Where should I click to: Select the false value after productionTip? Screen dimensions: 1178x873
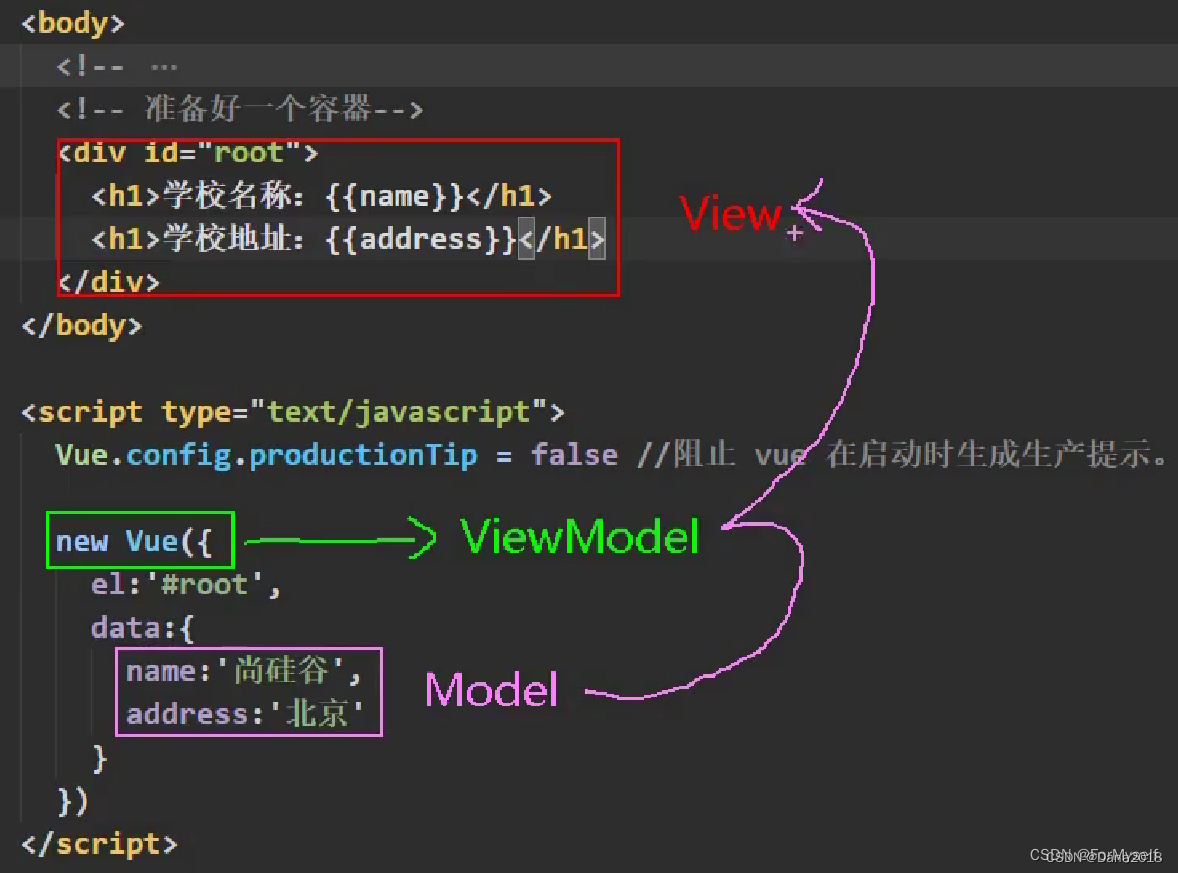pyautogui.click(x=574, y=454)
